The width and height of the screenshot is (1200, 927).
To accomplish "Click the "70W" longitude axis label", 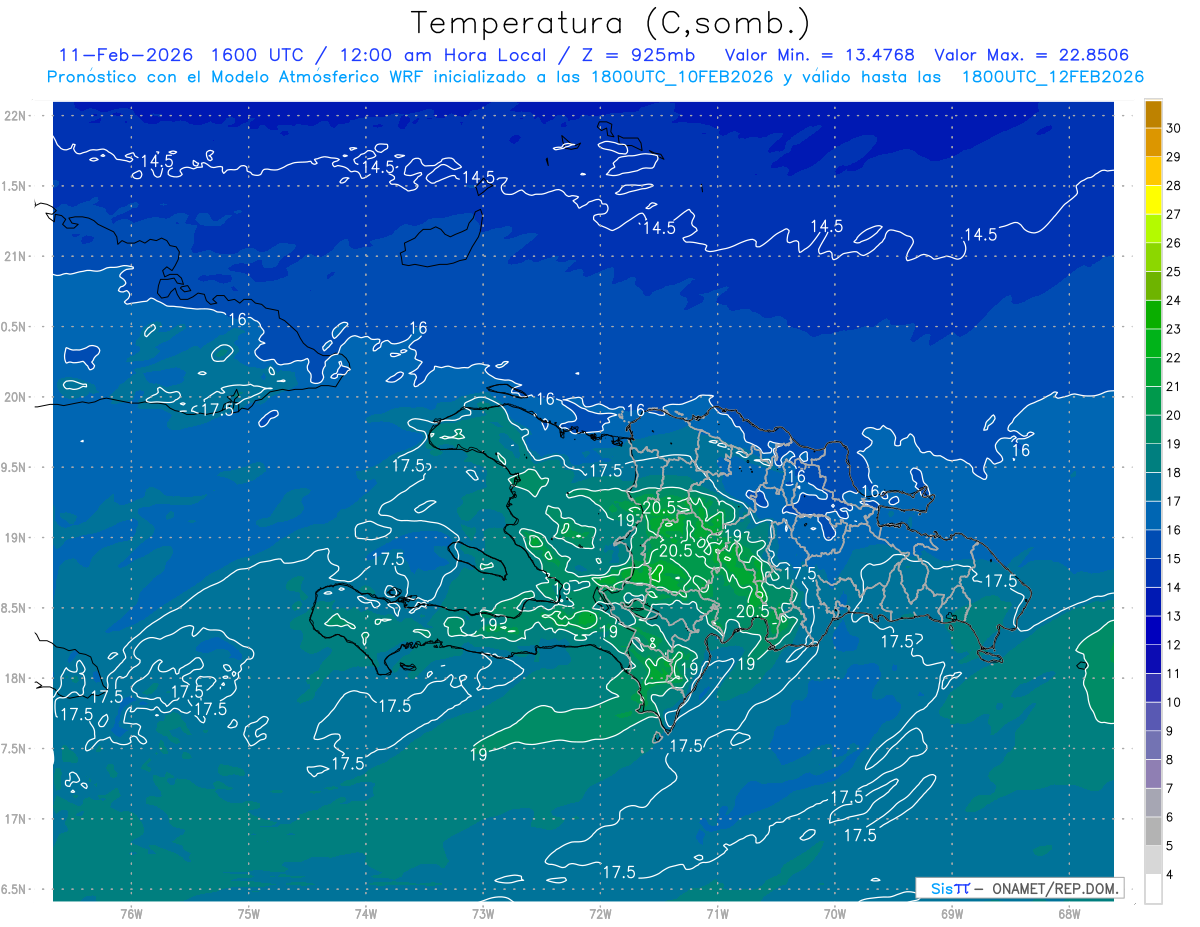I will pos(835,914).
